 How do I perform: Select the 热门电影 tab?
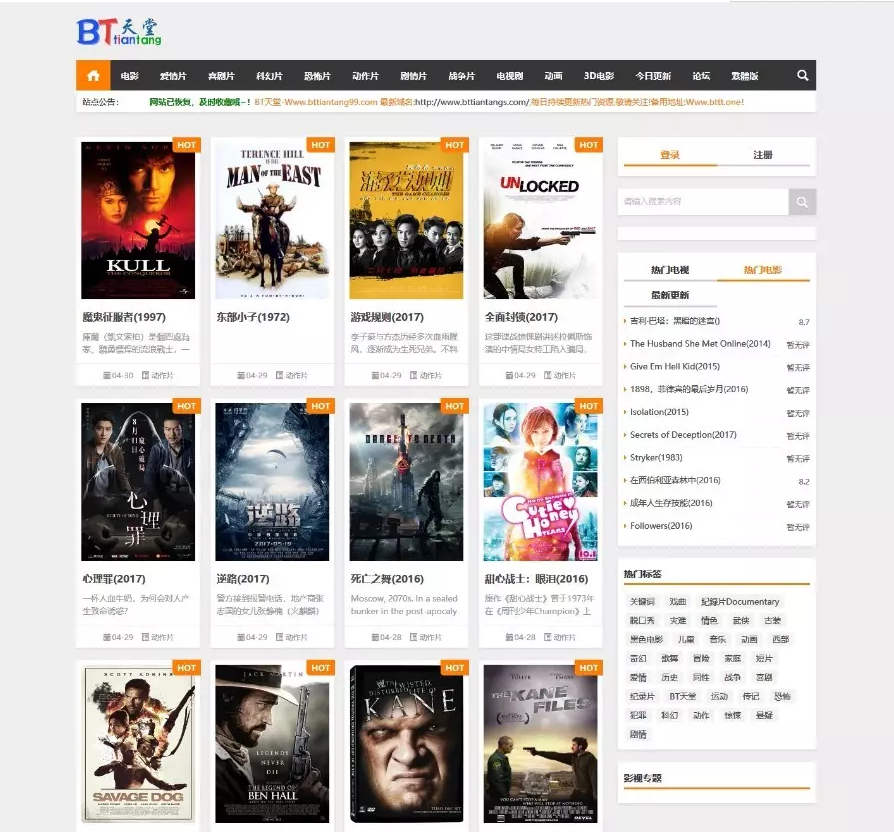tap(763, 270)
